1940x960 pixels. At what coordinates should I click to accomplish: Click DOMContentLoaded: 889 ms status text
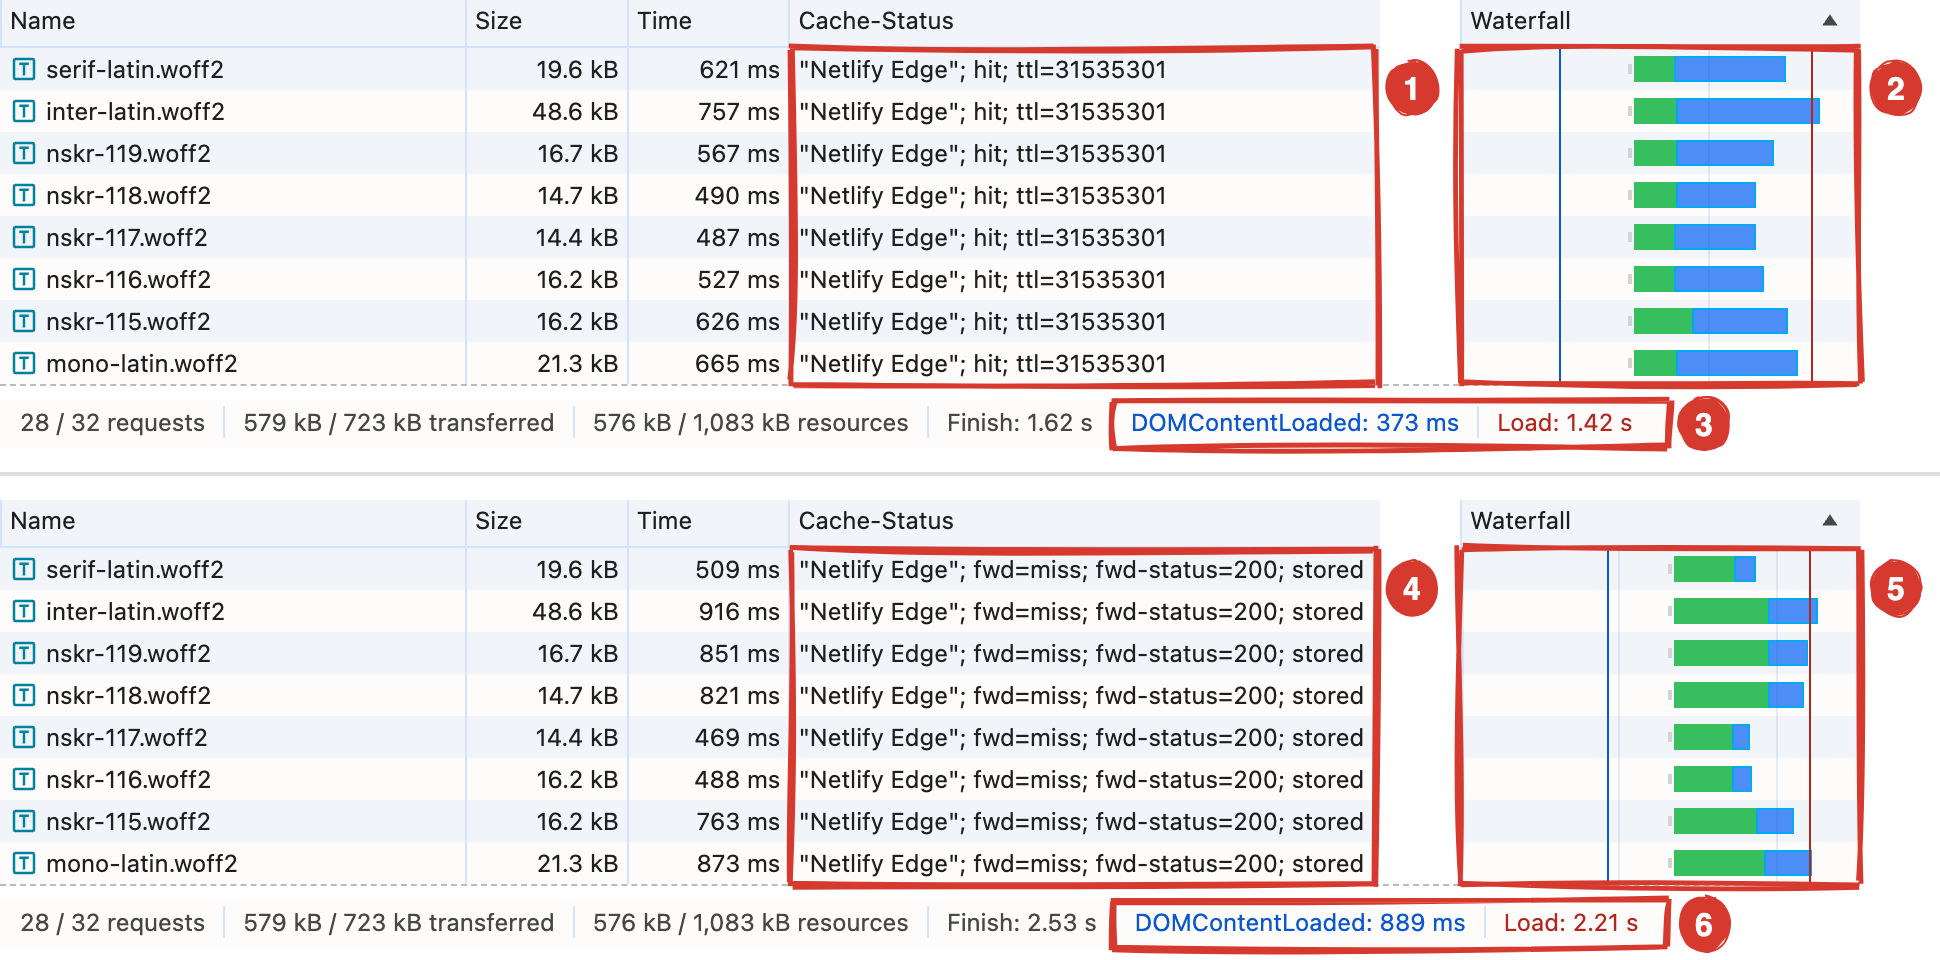[x=1300, y=923]
